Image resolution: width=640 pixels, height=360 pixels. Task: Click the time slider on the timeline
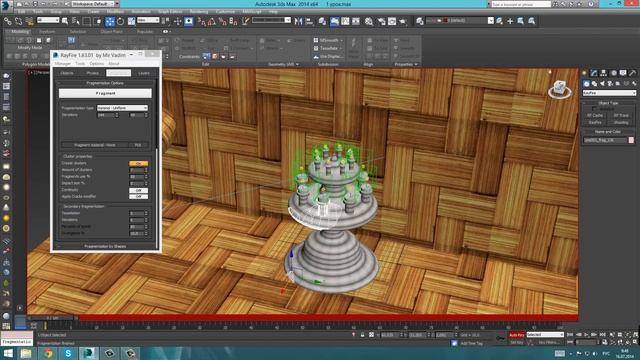(x=51, y=318)
